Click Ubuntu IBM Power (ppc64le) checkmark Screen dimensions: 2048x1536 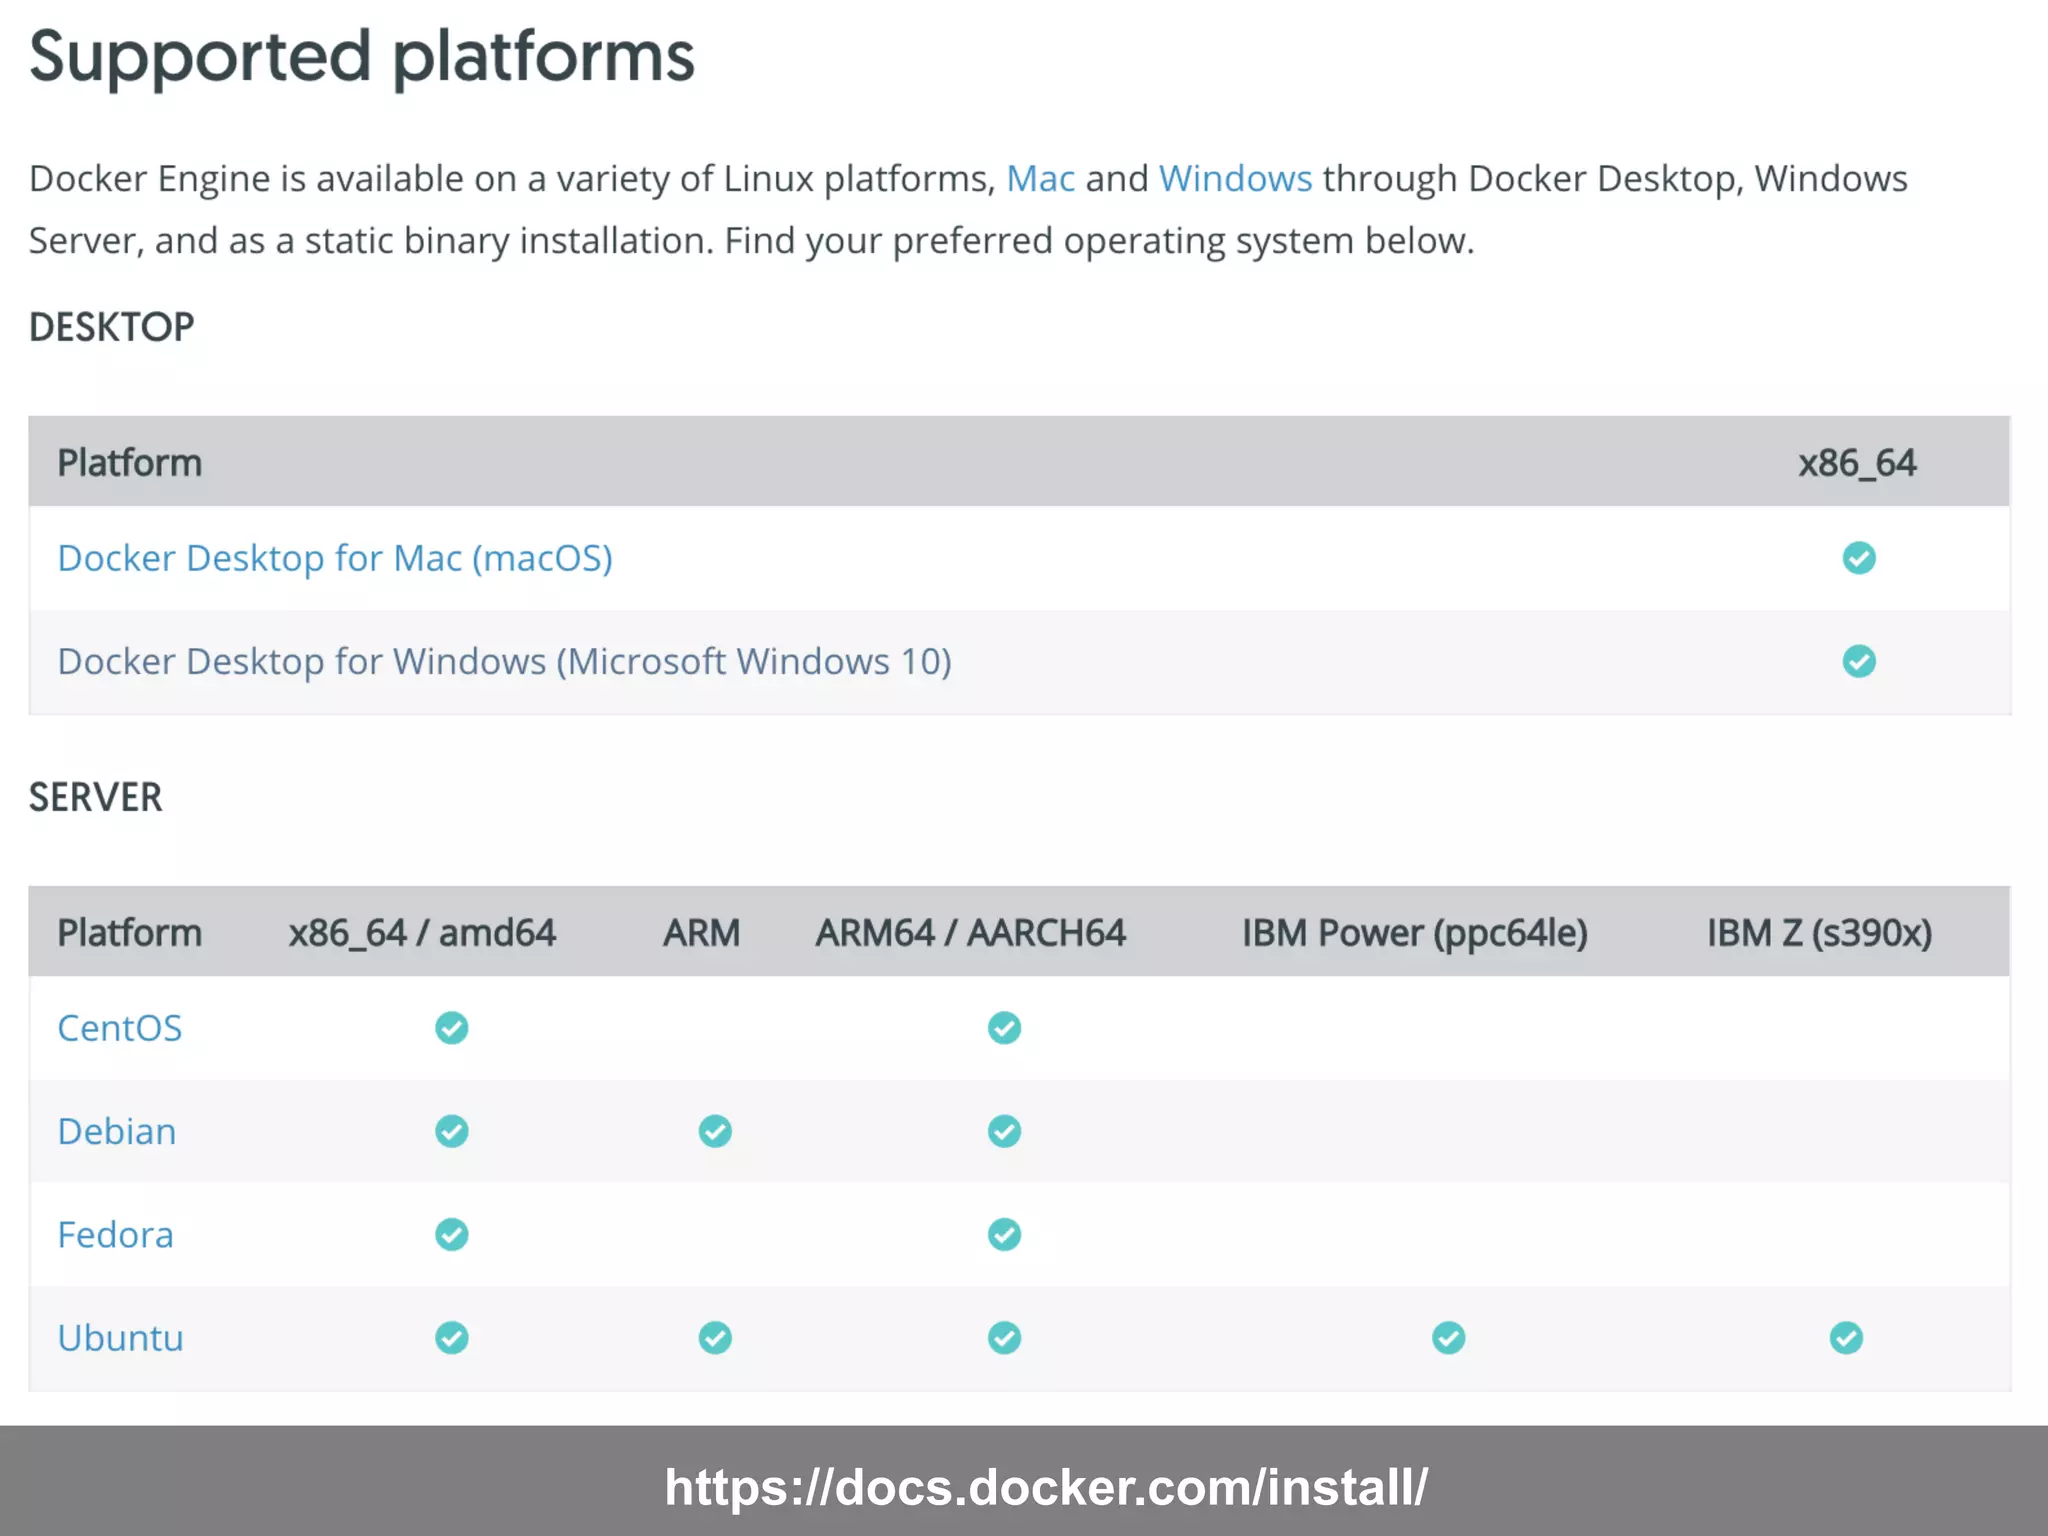tap(1448, 1338)
